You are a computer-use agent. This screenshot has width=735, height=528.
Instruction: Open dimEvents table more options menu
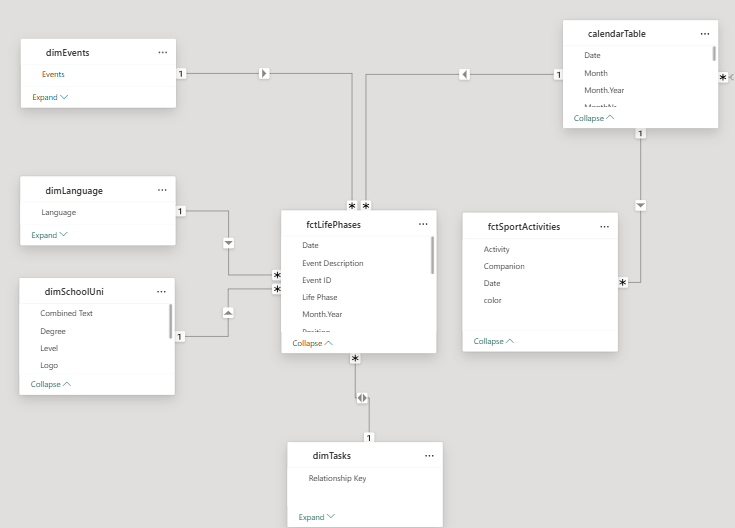coord(163,53)
